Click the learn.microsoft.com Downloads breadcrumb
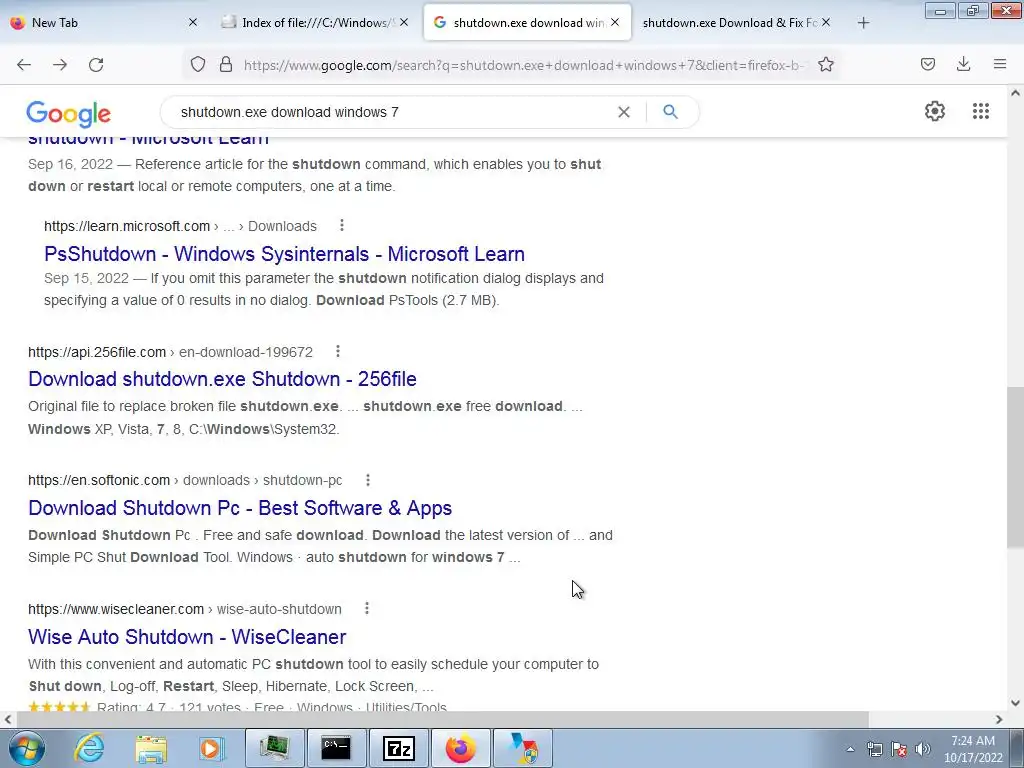Image resolution: width=1024 pixels, height=768 pixels. coord(180,226)
